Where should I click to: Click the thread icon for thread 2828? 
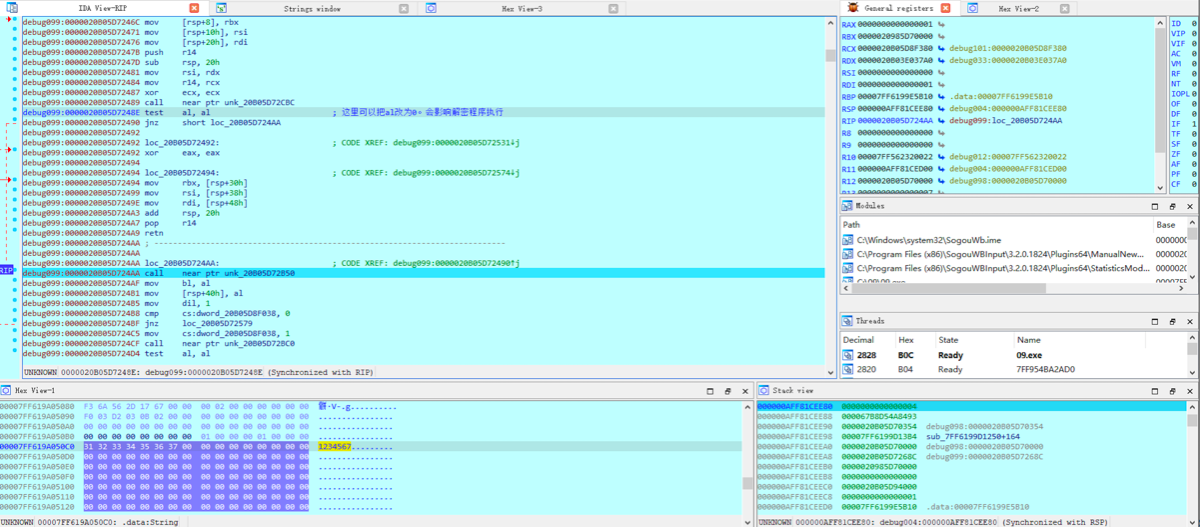[848, 355]
